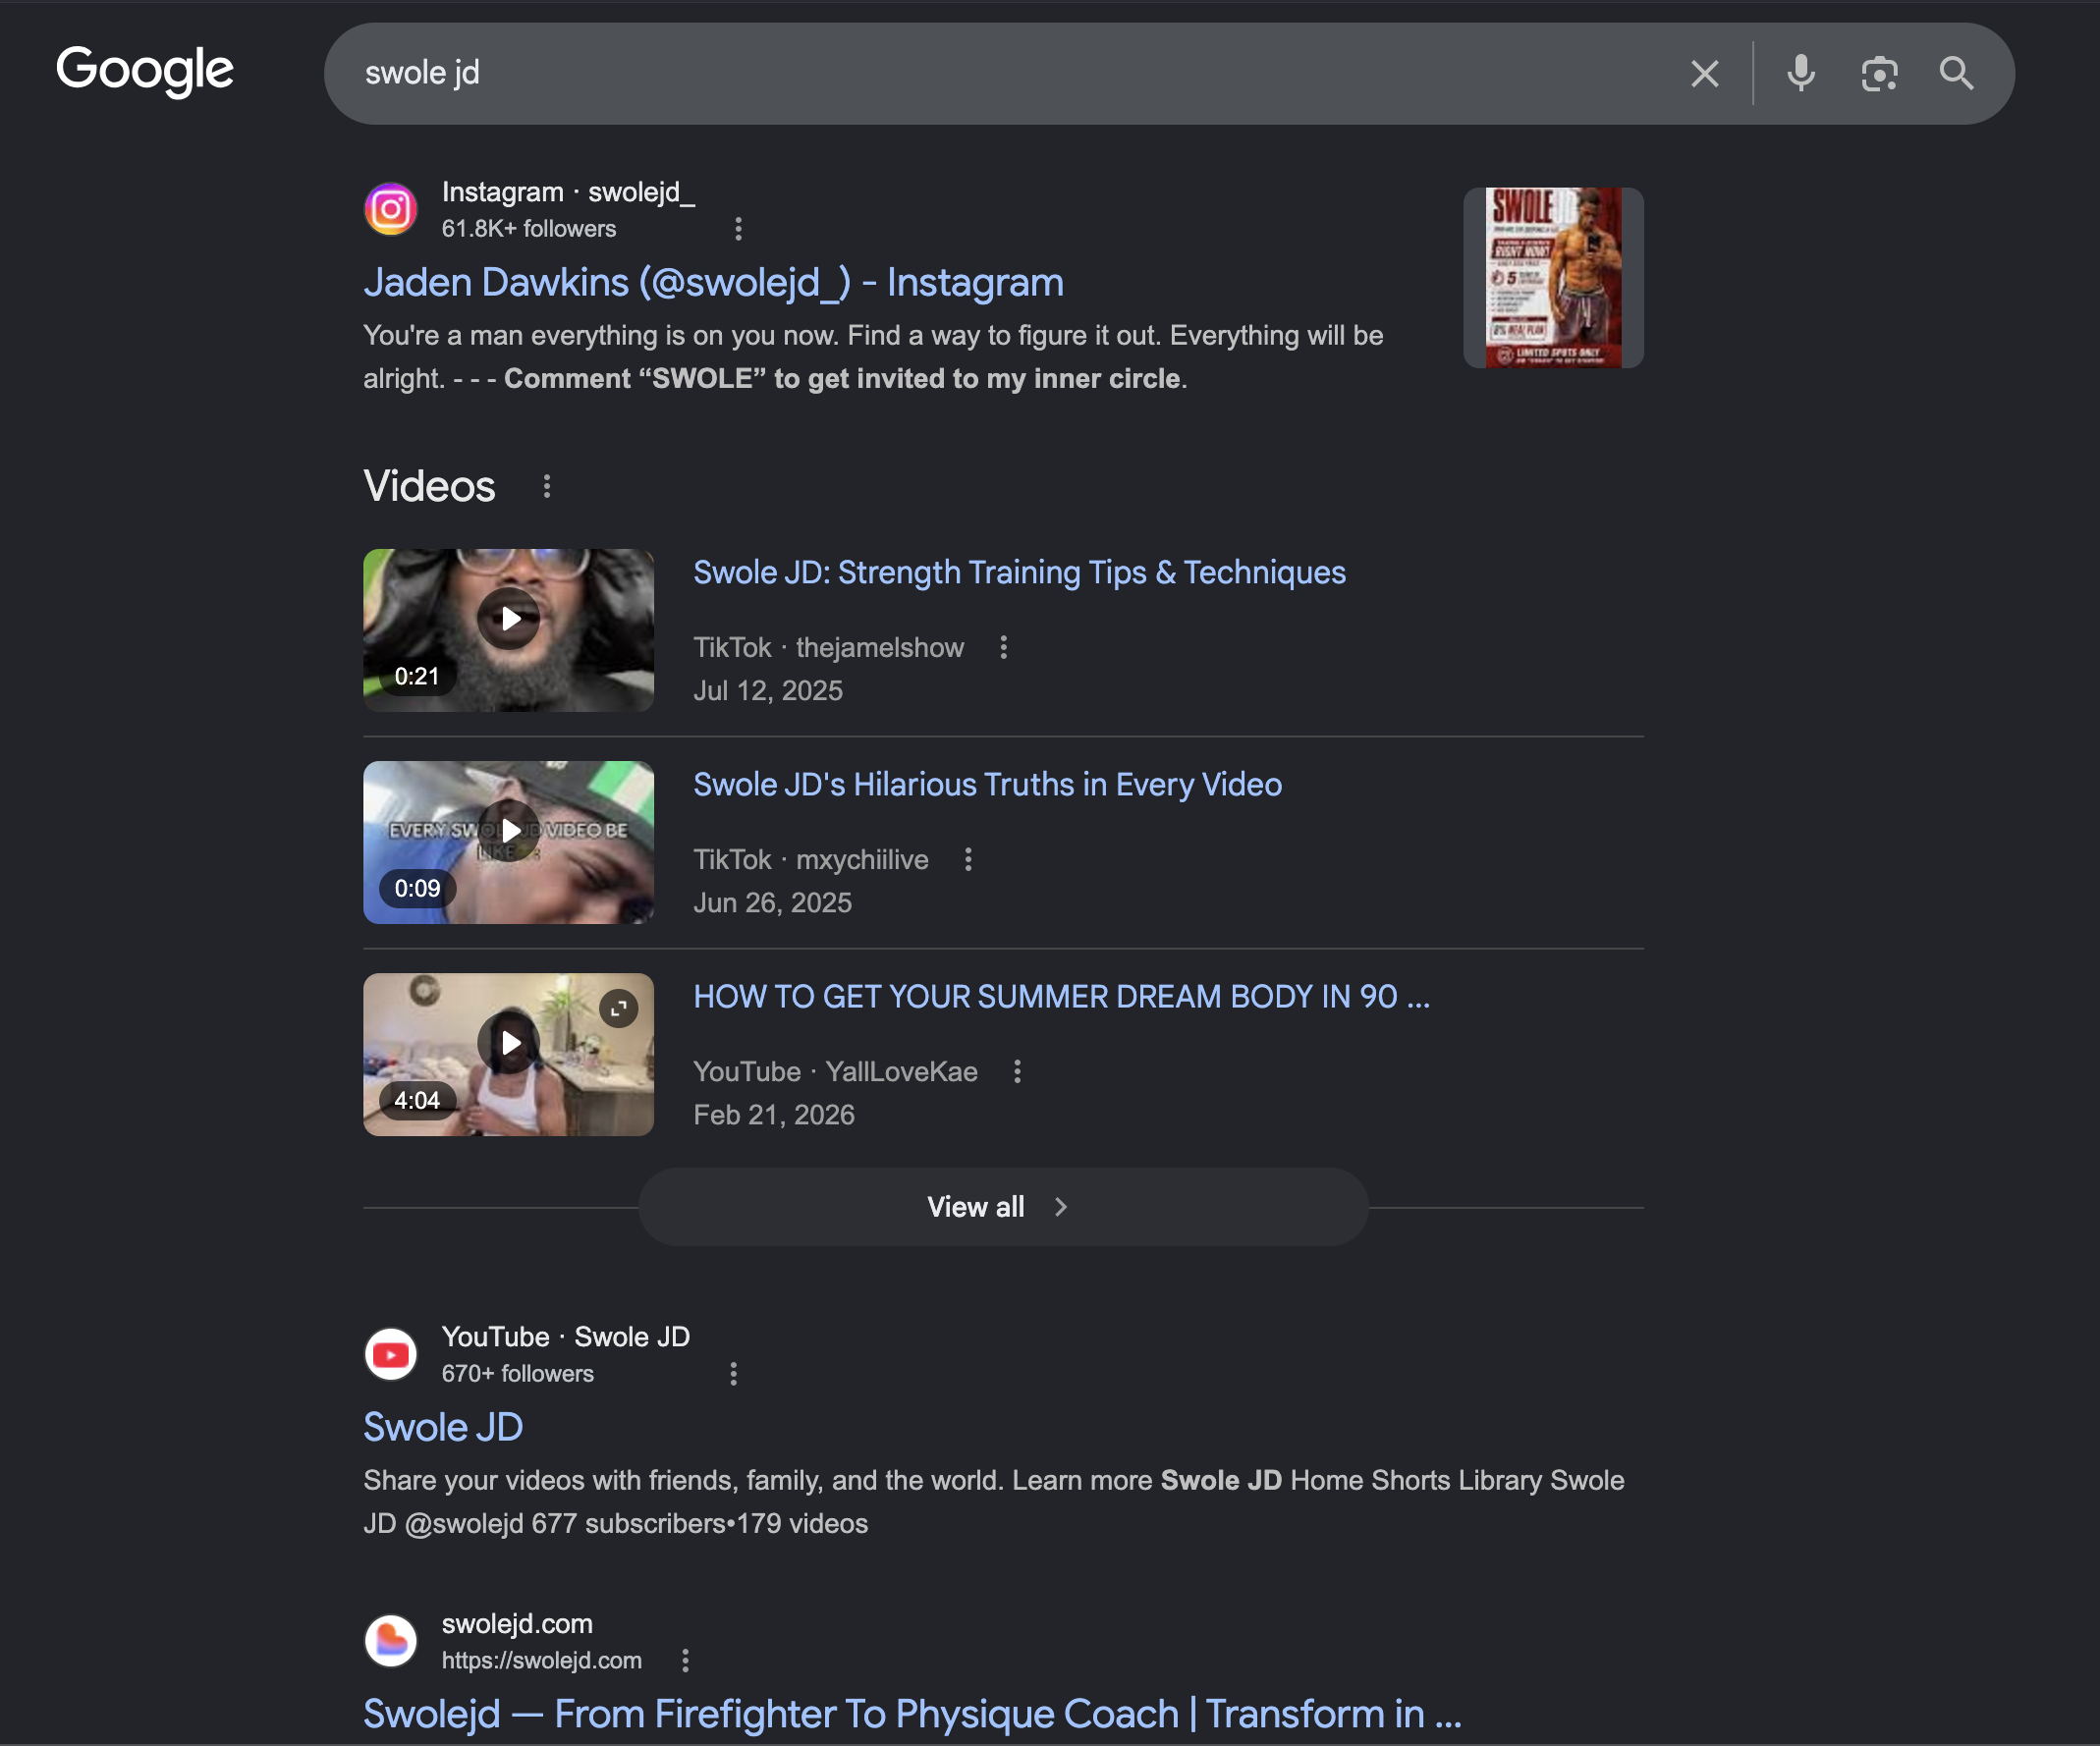Click the 'Feb 21, 2026' video date
The height and width of the screenshot is (1746, 2100).
774,1115
